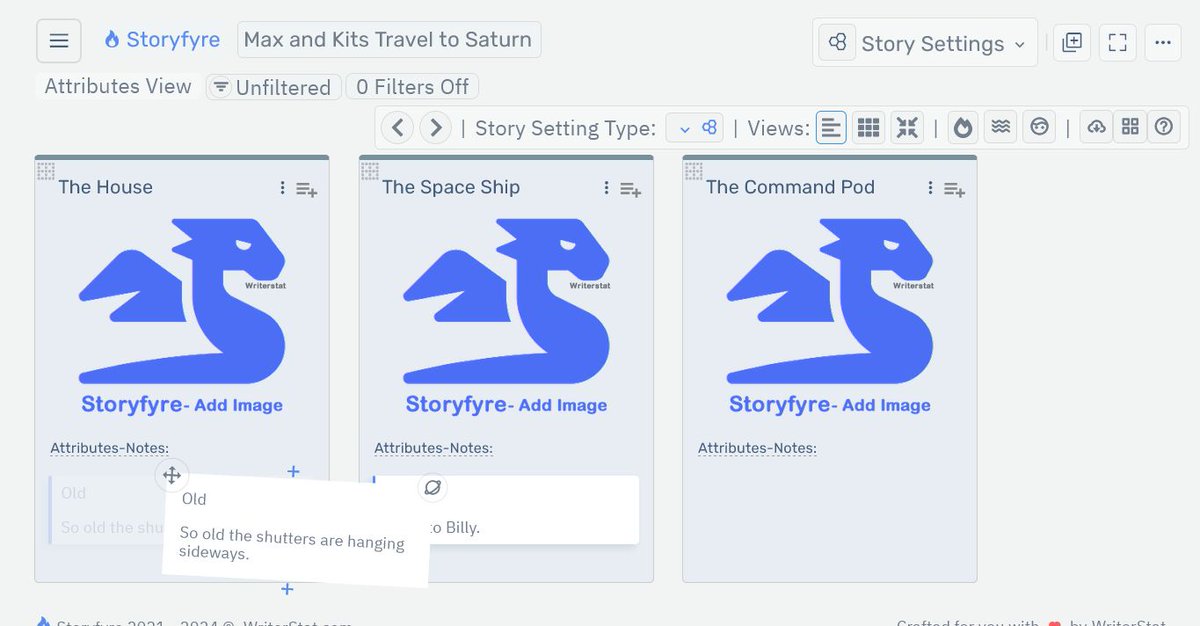Grab the drag handle on The Space Ship card
This screenshot has width=1200, height=626.
pyautogui.click(x=369, y=171)
